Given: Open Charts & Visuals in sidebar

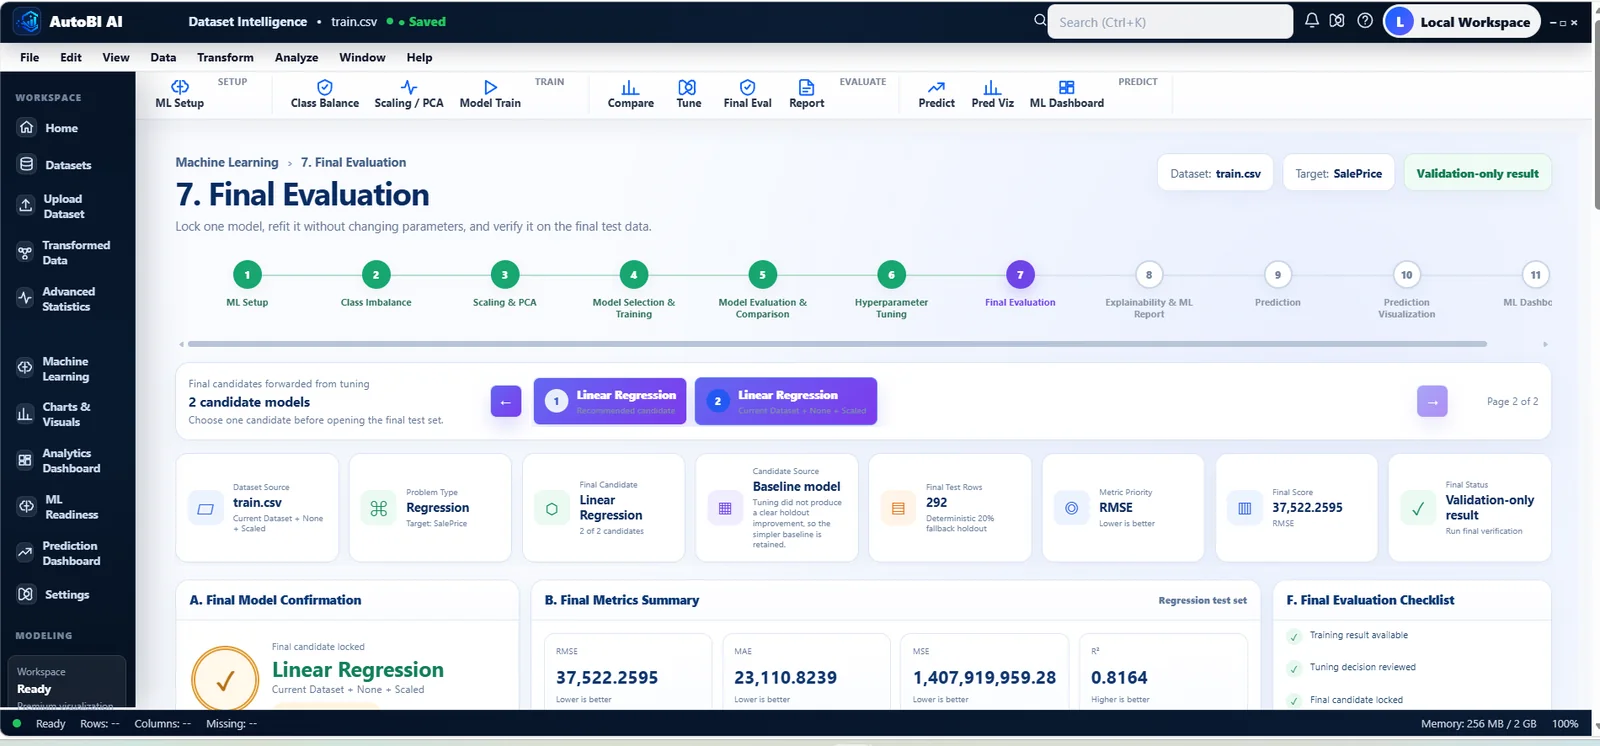Looking at the screenshot, I should coord(68,414).
